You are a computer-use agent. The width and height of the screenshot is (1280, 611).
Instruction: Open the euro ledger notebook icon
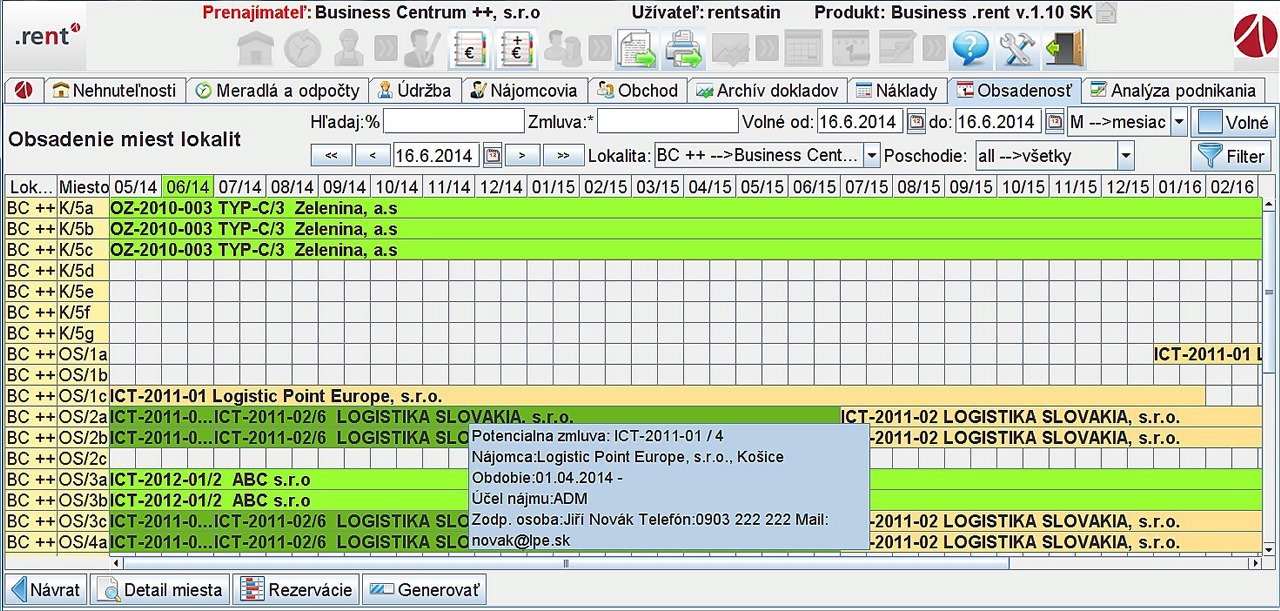point(468,48)
